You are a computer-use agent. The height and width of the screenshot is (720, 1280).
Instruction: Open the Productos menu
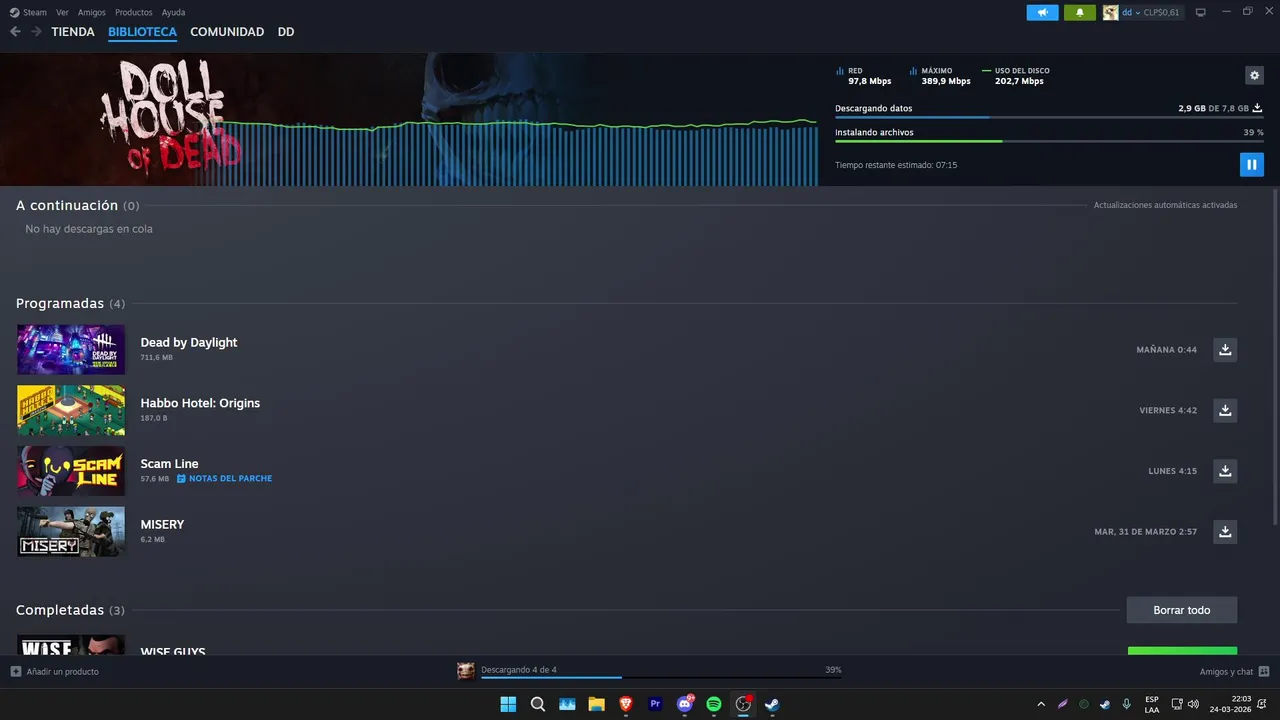(134, 13)
